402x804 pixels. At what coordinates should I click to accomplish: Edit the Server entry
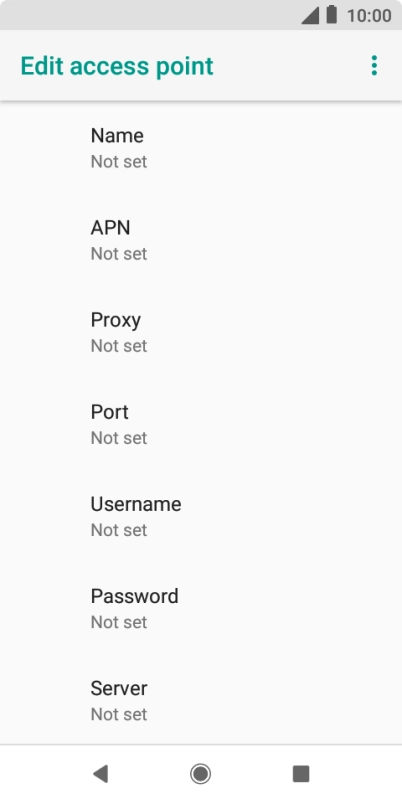pos(201,700)
